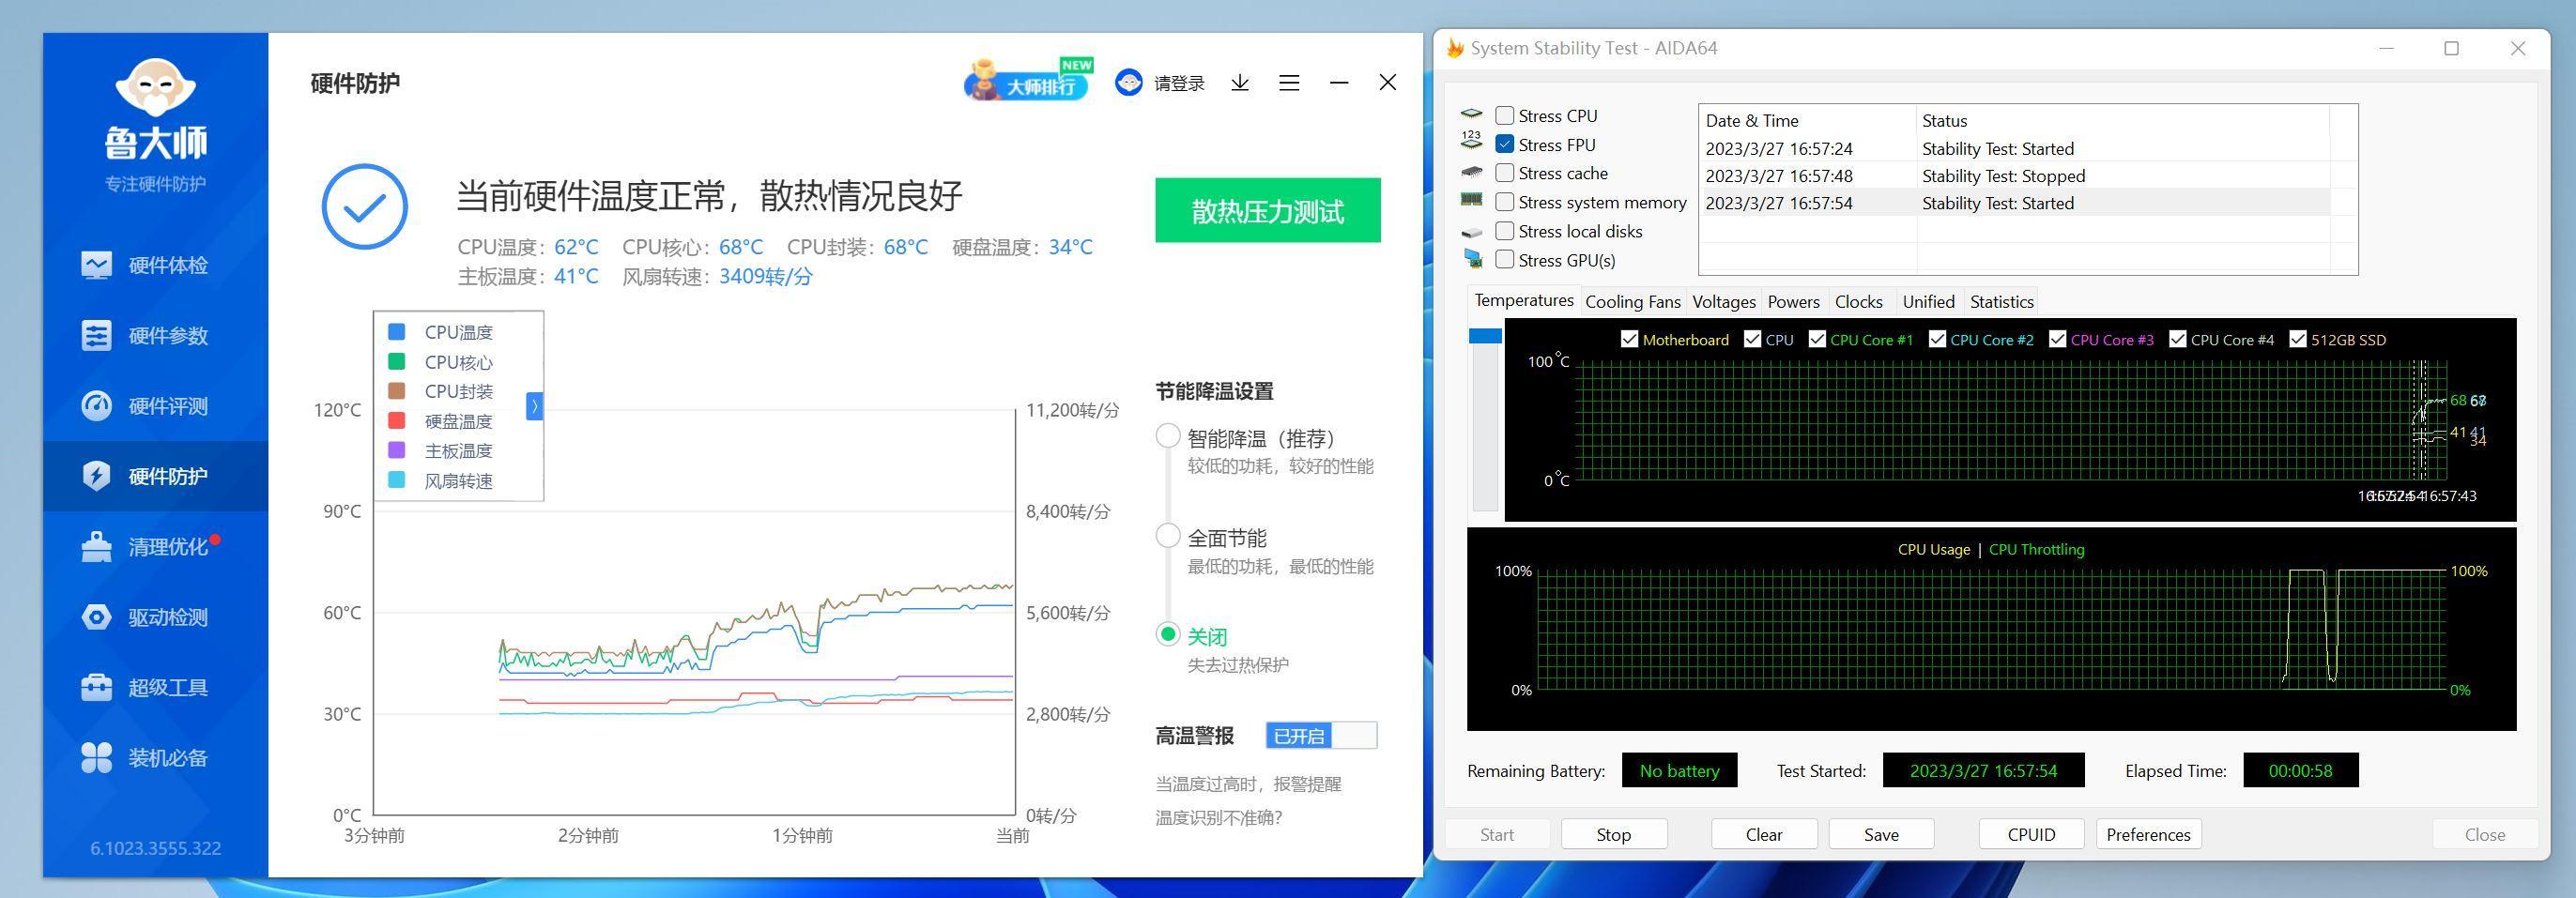Switch to Voltages tab
This screenshot has height=898, width=2576.
tap(1723, 301)
